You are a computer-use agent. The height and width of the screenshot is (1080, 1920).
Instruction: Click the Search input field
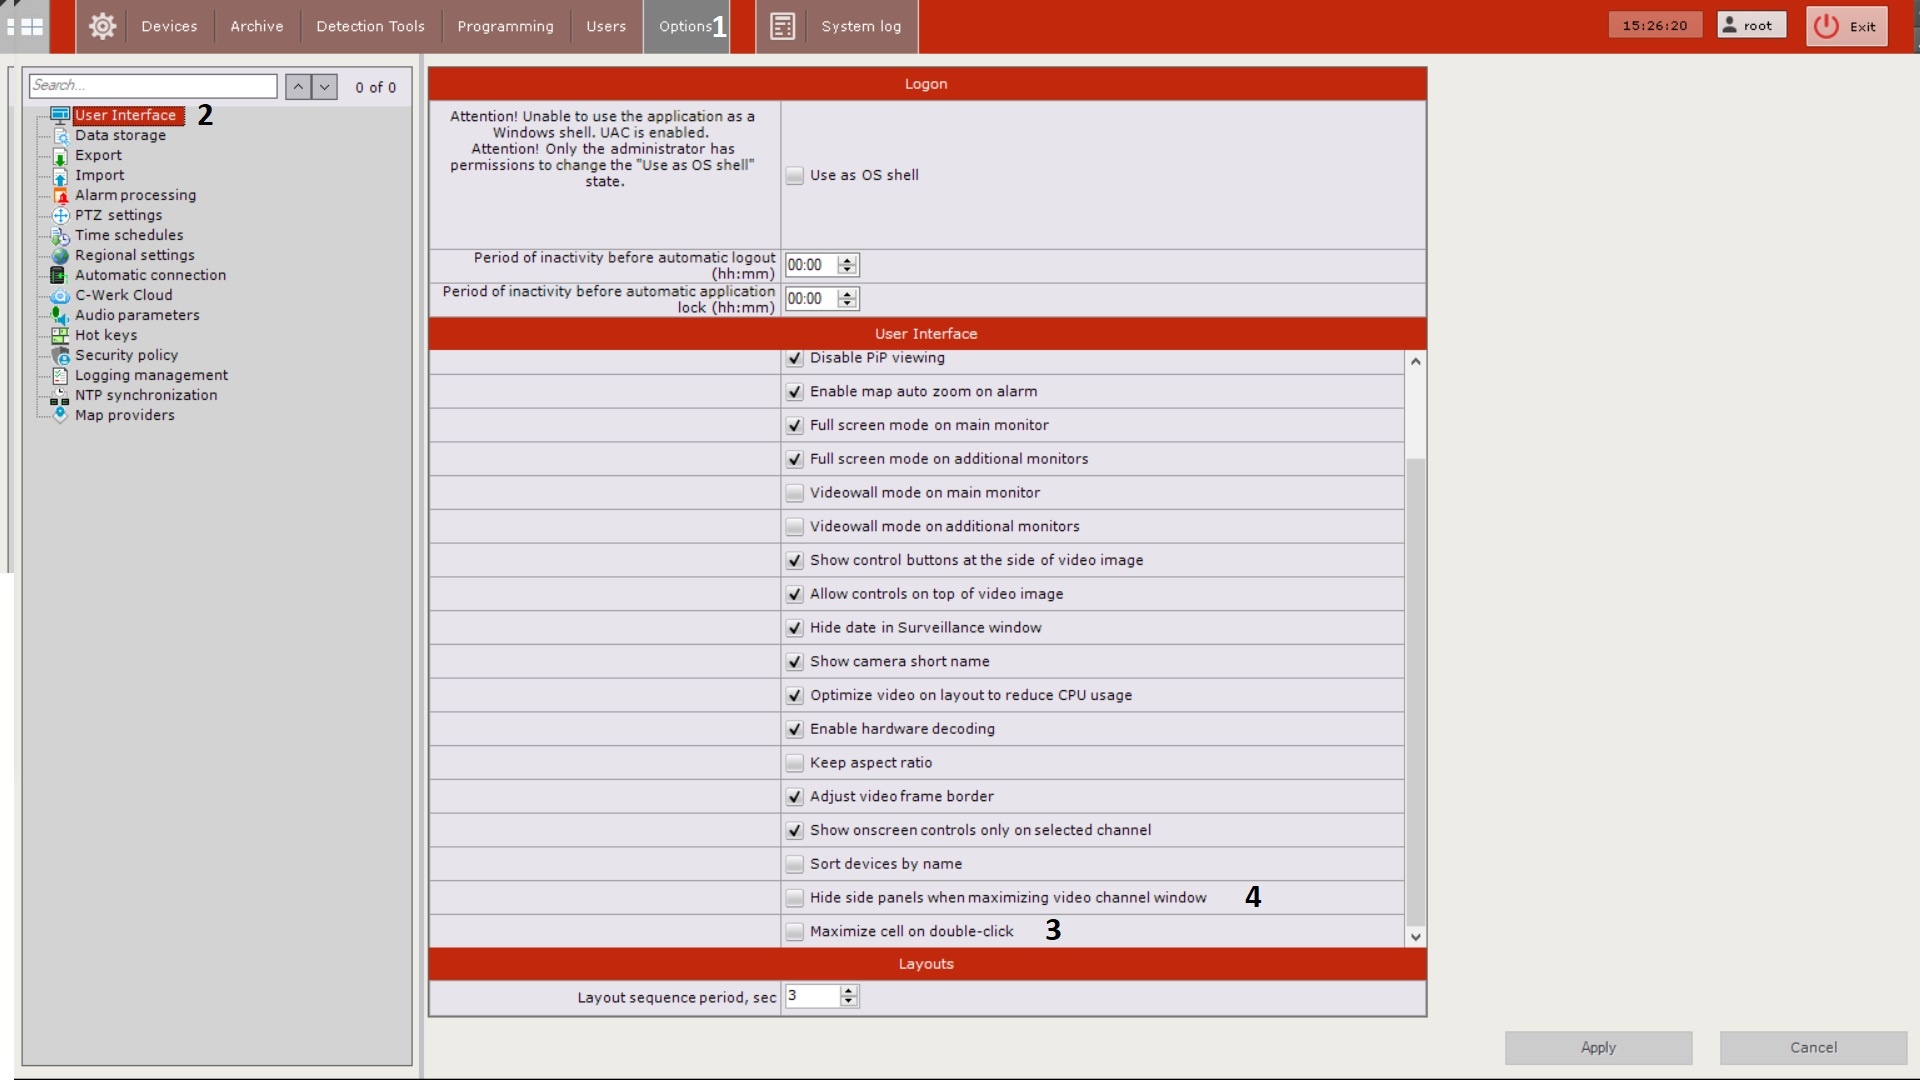(x=152, y=86)
